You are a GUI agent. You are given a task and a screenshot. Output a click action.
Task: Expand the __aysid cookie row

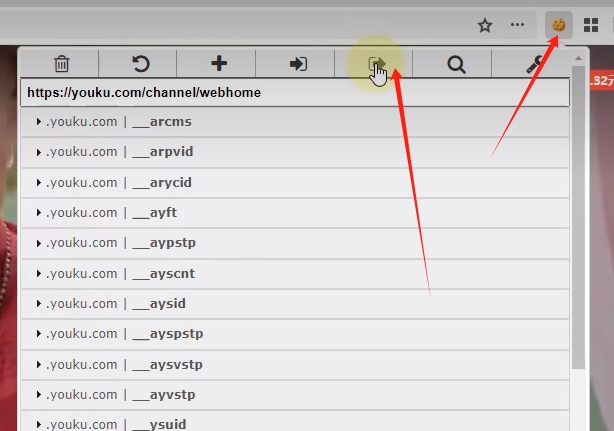295,304
